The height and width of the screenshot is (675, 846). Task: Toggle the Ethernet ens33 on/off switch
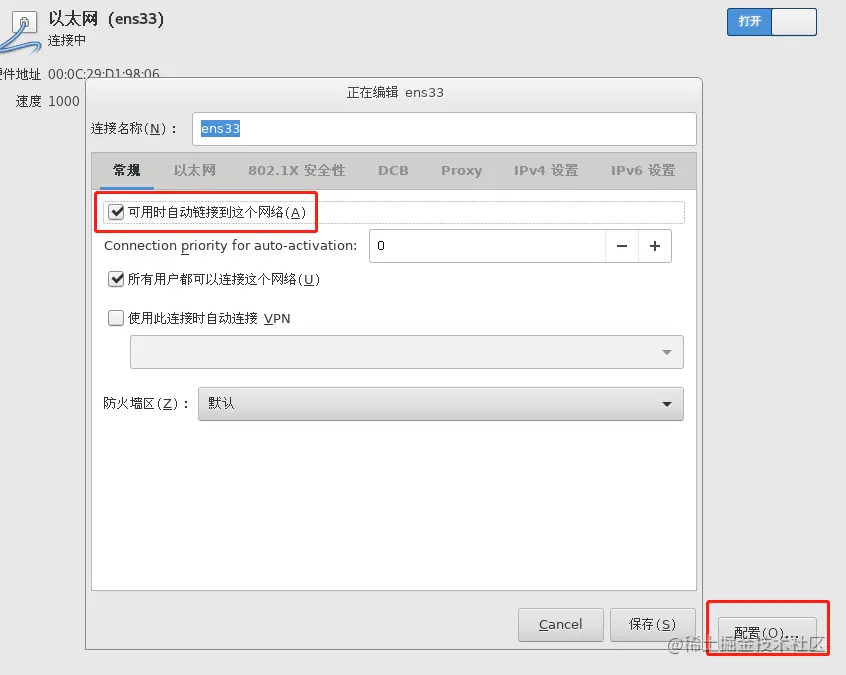772,22
